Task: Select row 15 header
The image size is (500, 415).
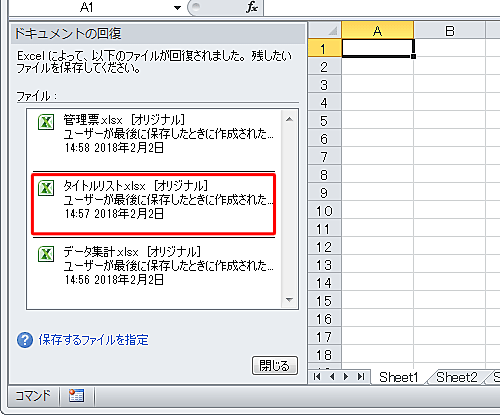Action: tap(325, 301)
